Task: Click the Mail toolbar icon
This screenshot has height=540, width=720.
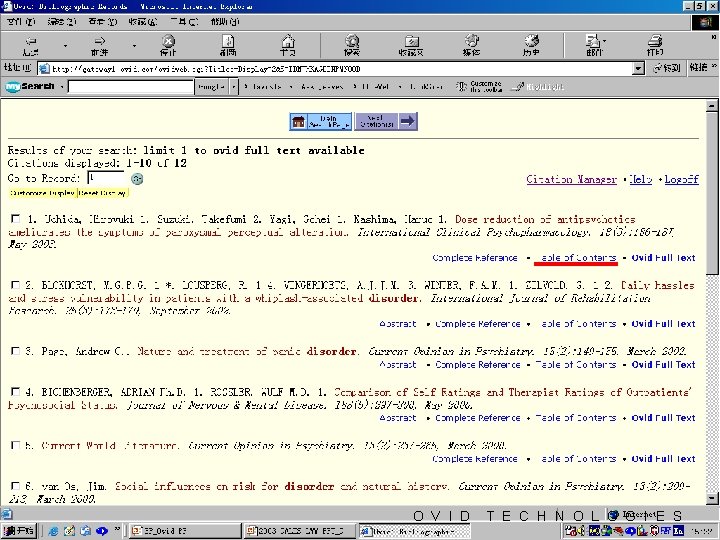Action: pos(594,45)
